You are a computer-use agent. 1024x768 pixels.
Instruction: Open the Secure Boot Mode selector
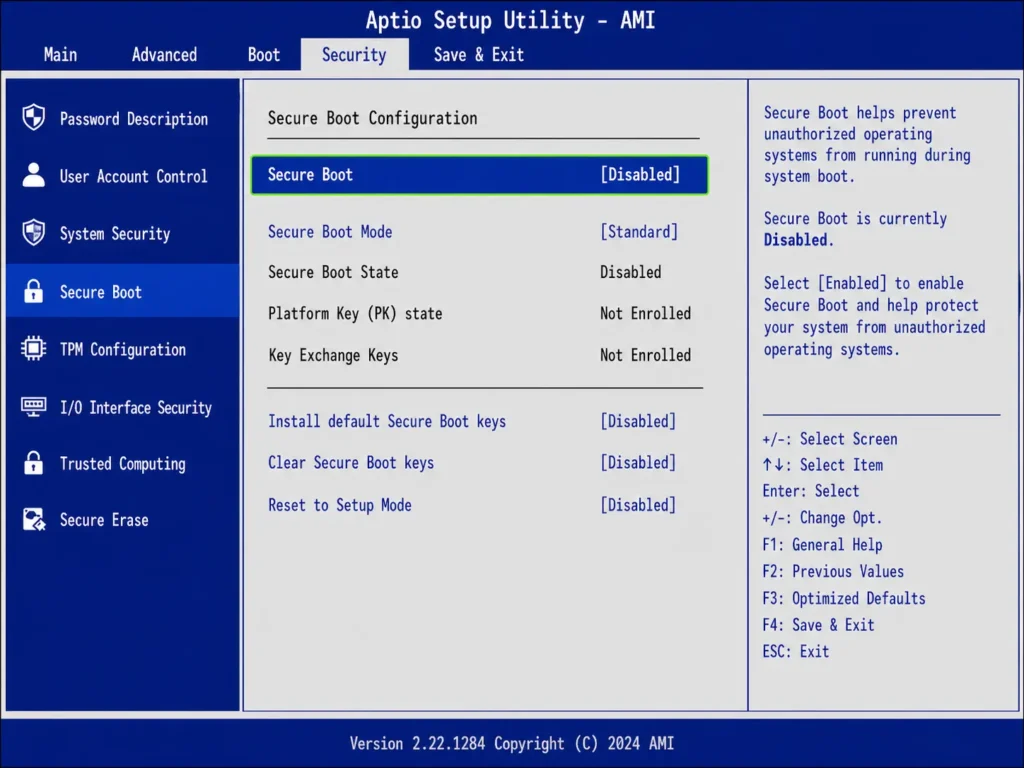click(638, 231)
